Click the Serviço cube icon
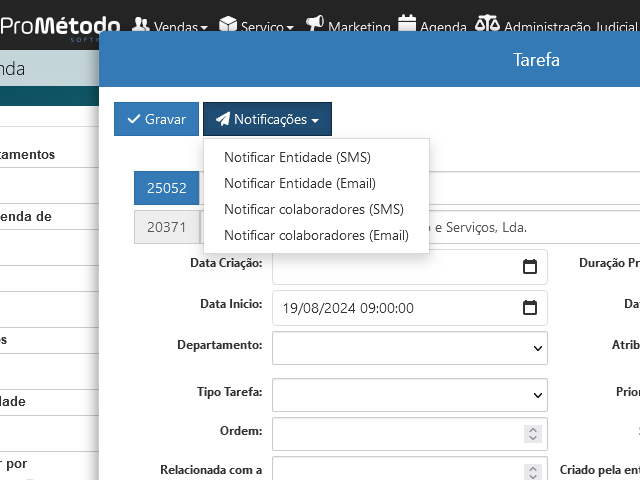Screen dimensions: 640x480 pos(228,24)
